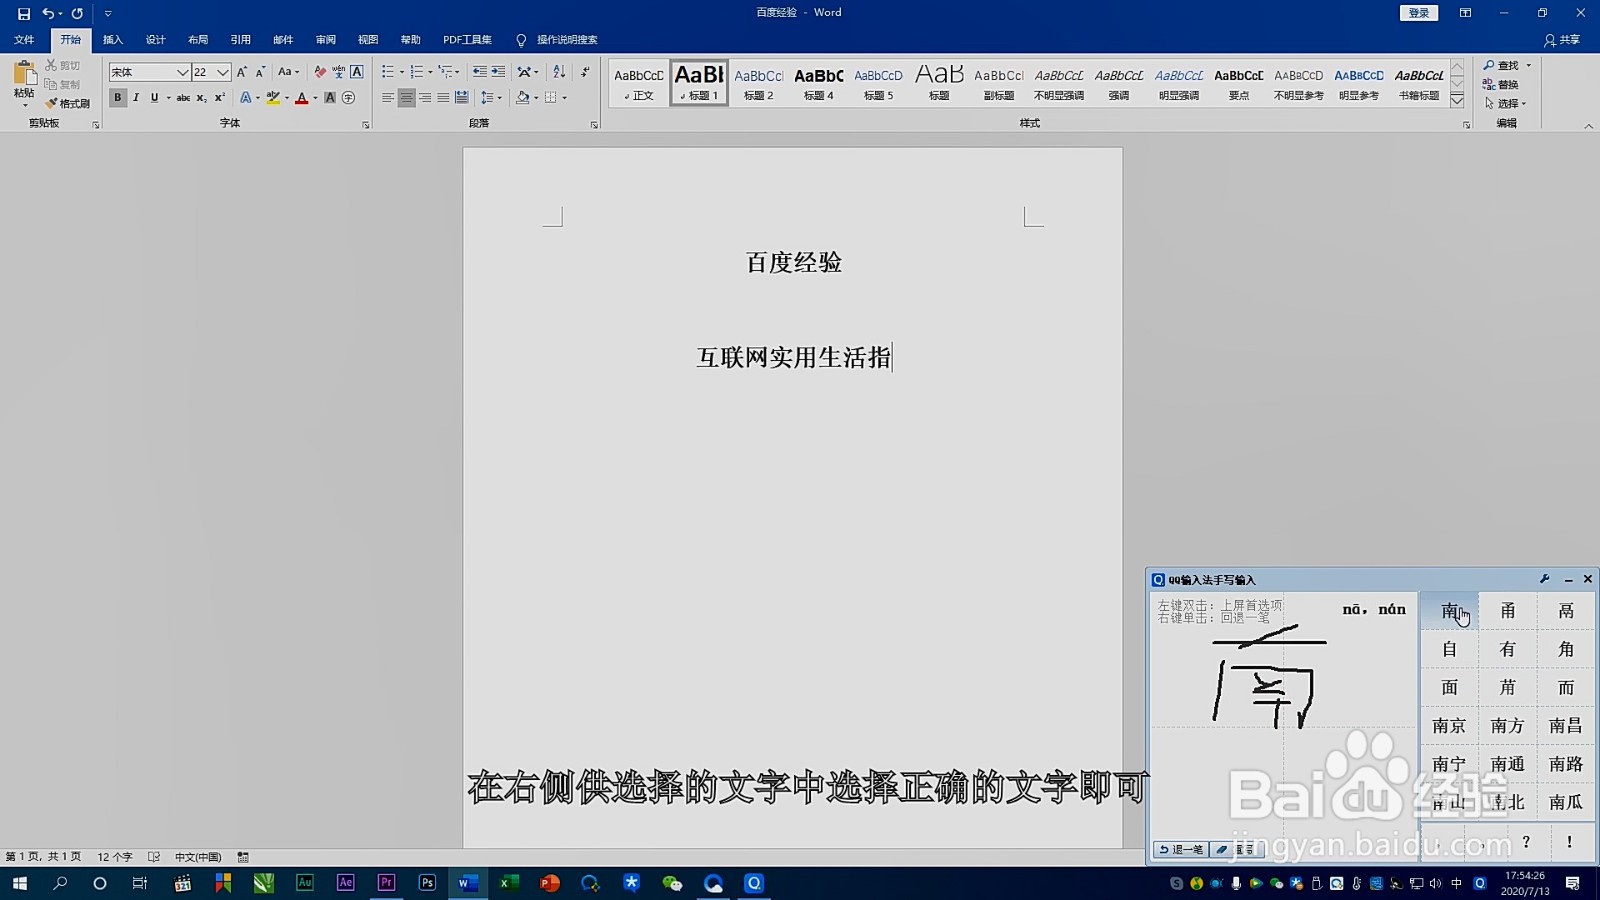Open the Font dialog launcher
This screenshot has height=900, width=1600.
(366, 125)
